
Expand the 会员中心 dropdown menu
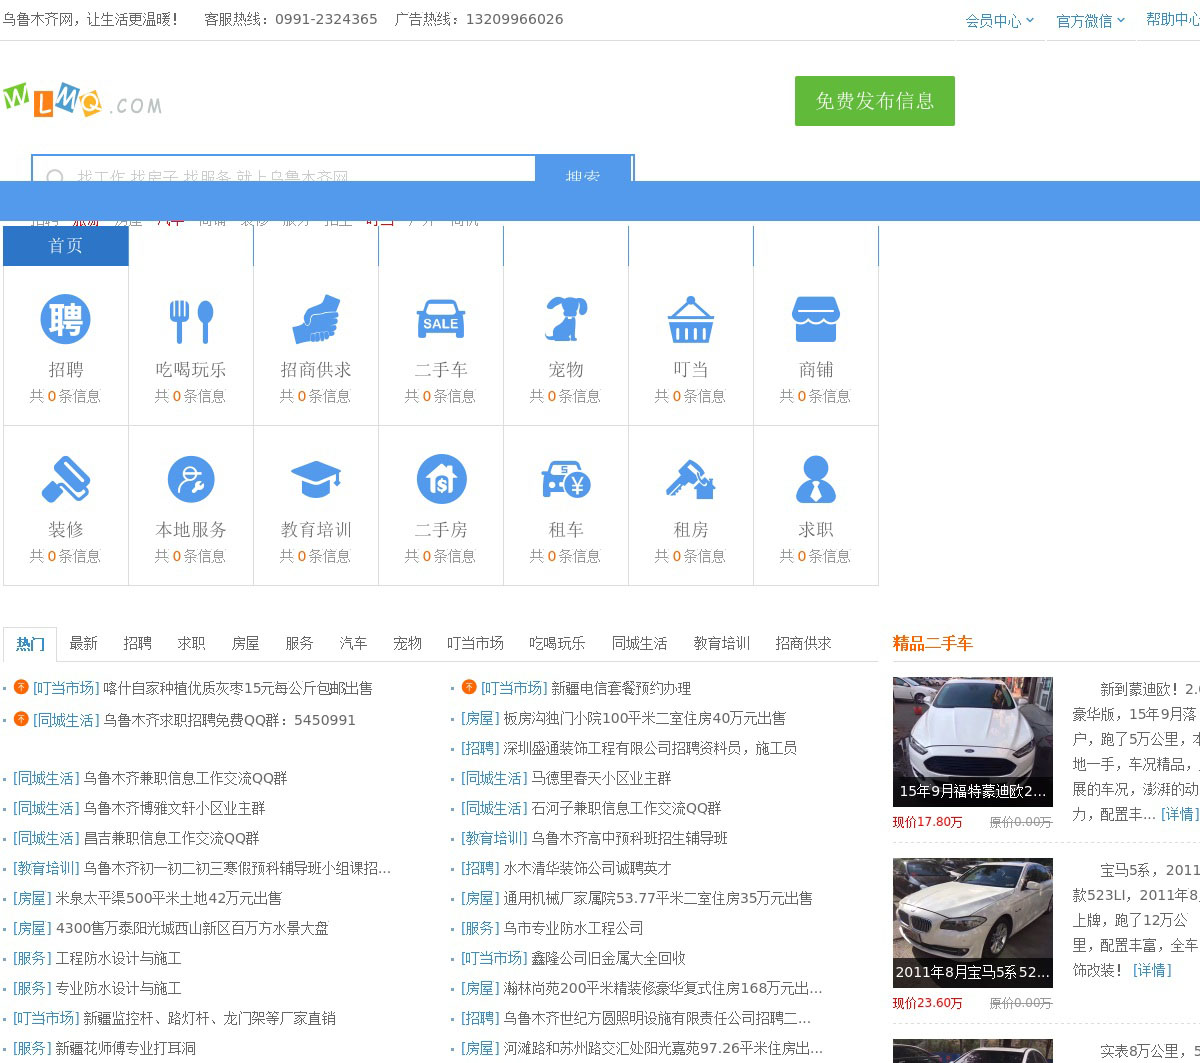tap(999, 21)
